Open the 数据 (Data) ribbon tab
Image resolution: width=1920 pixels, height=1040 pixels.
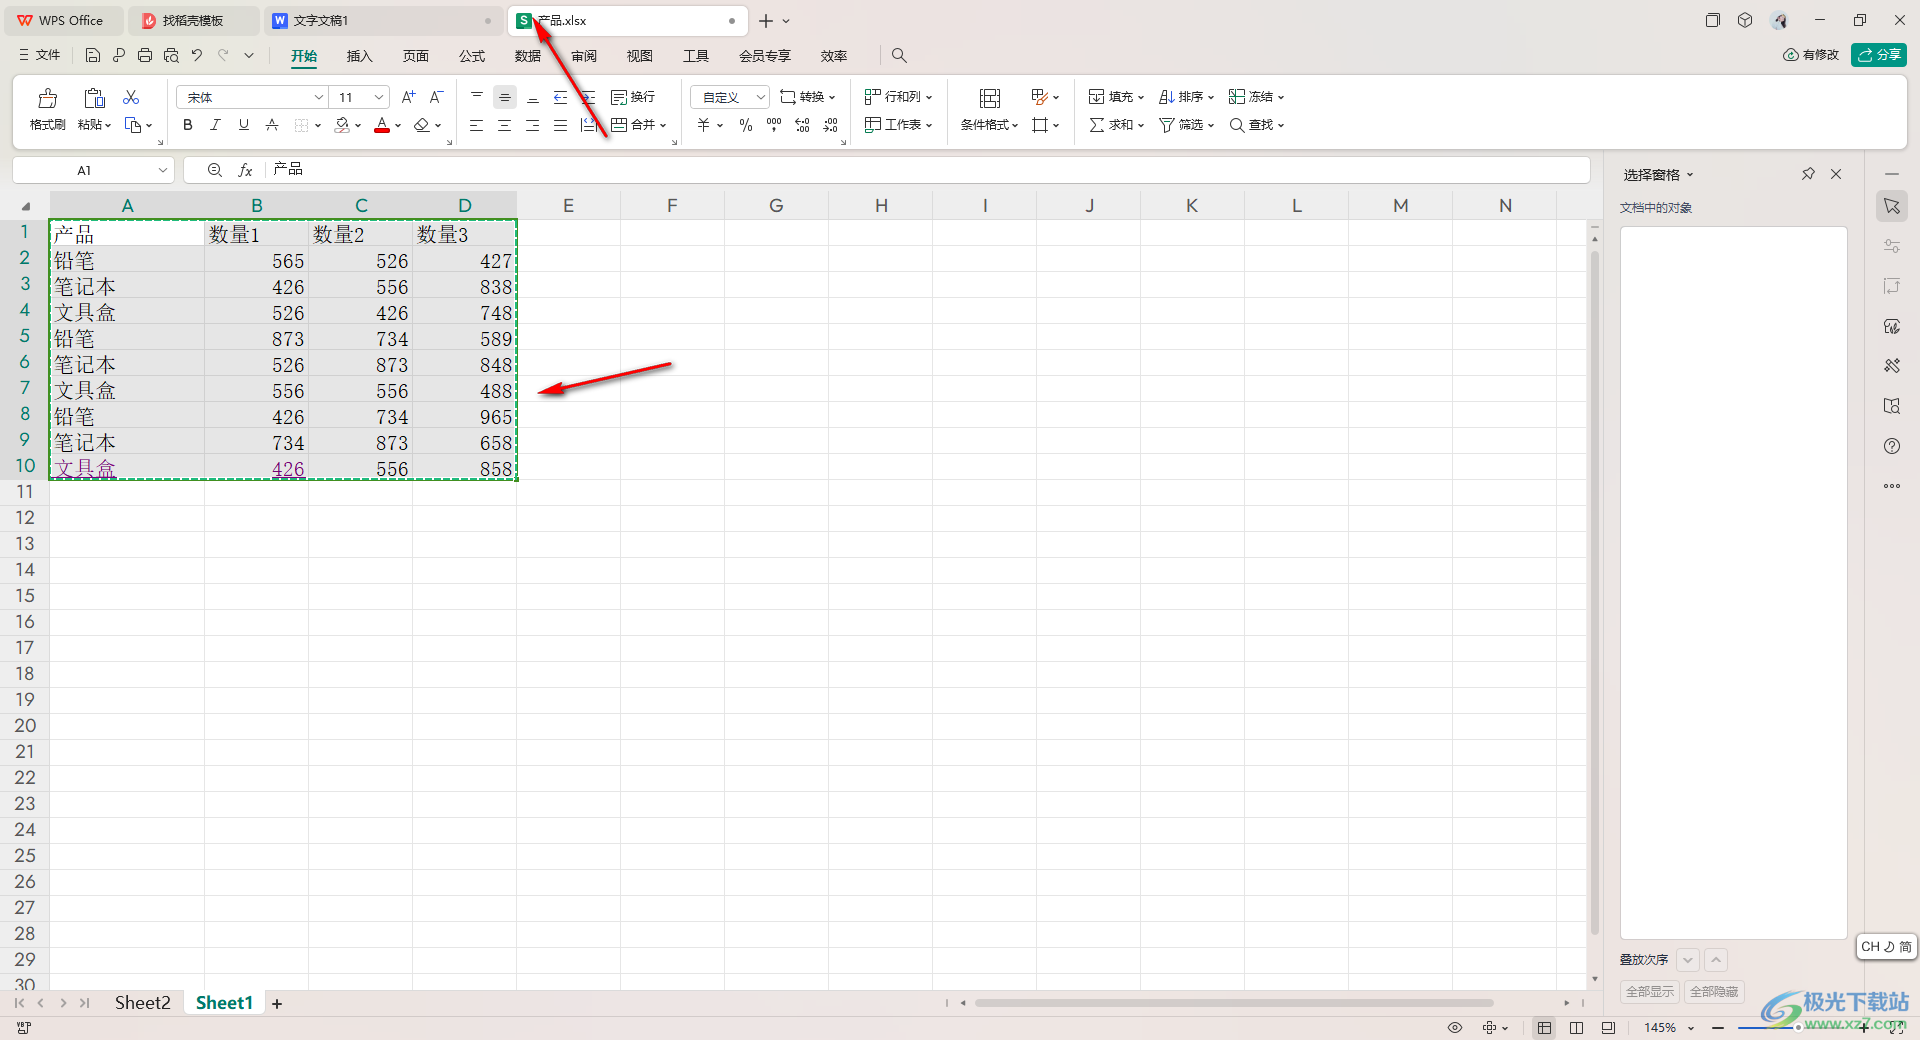528,56
